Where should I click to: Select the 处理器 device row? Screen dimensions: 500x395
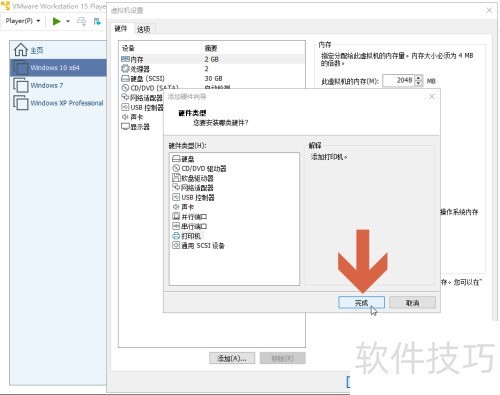click(212, 69)
